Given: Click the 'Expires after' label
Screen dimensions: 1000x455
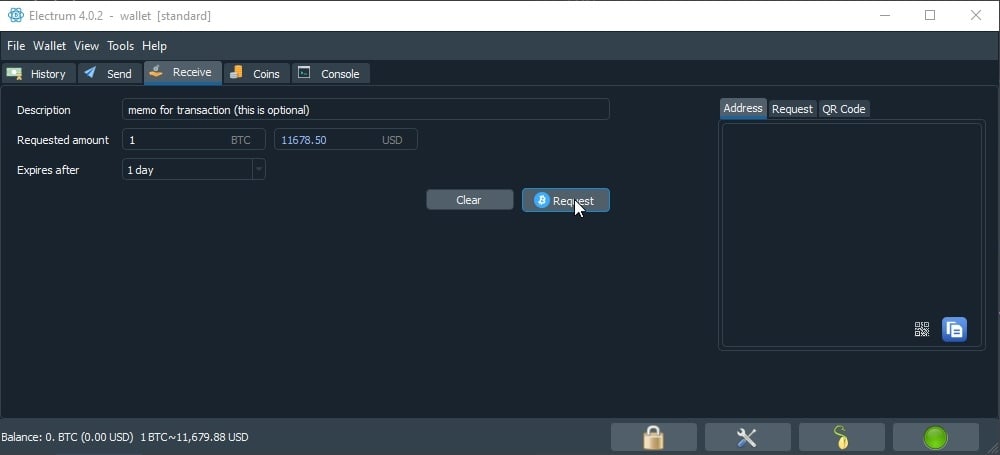Looking at the screenshot, I should click(x=48, y=170).
